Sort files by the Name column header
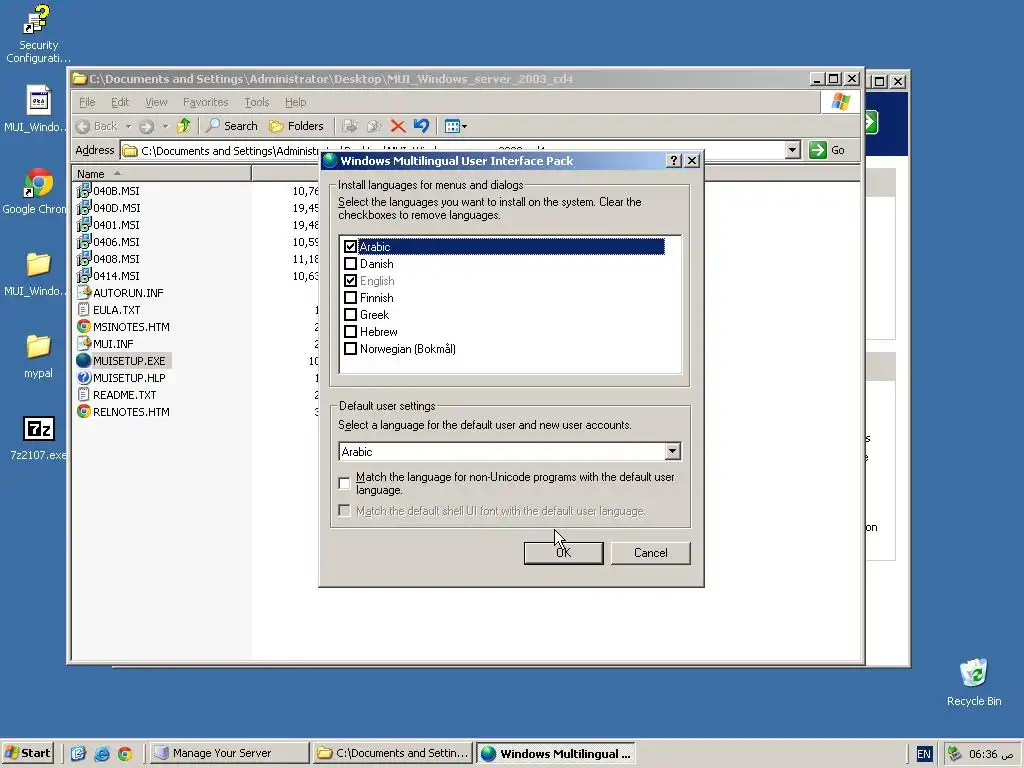 161,174
